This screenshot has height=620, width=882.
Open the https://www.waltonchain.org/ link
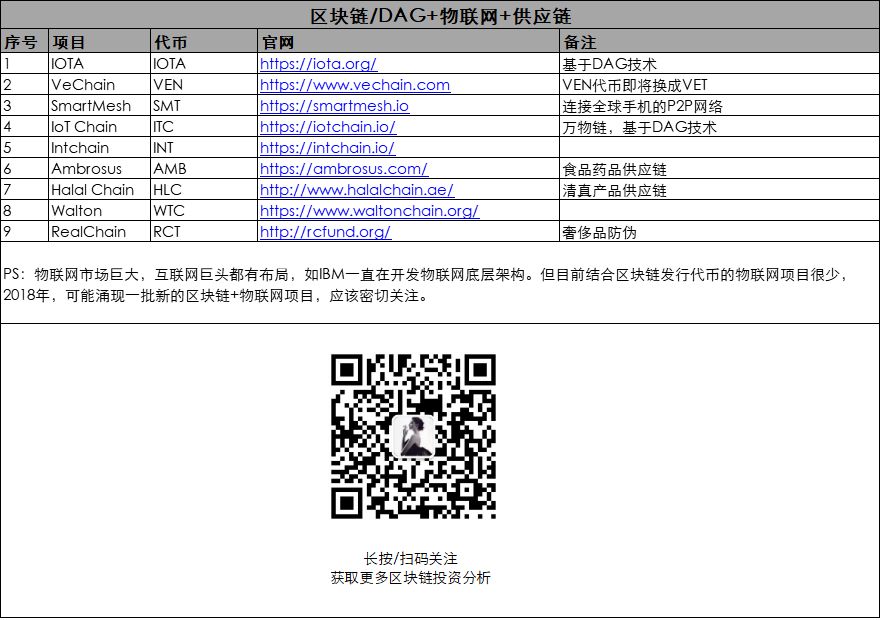coord(369,211)
